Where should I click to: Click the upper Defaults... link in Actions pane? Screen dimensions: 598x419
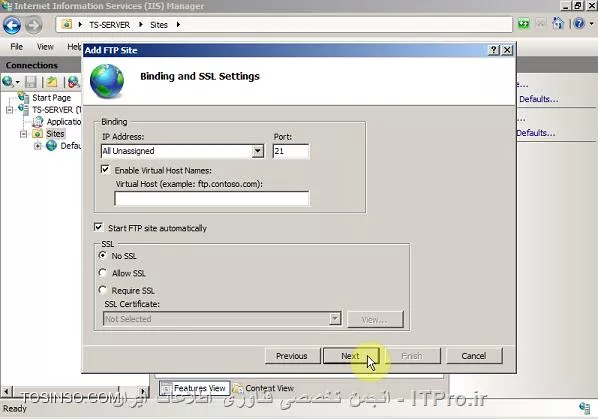click(539, 99)
